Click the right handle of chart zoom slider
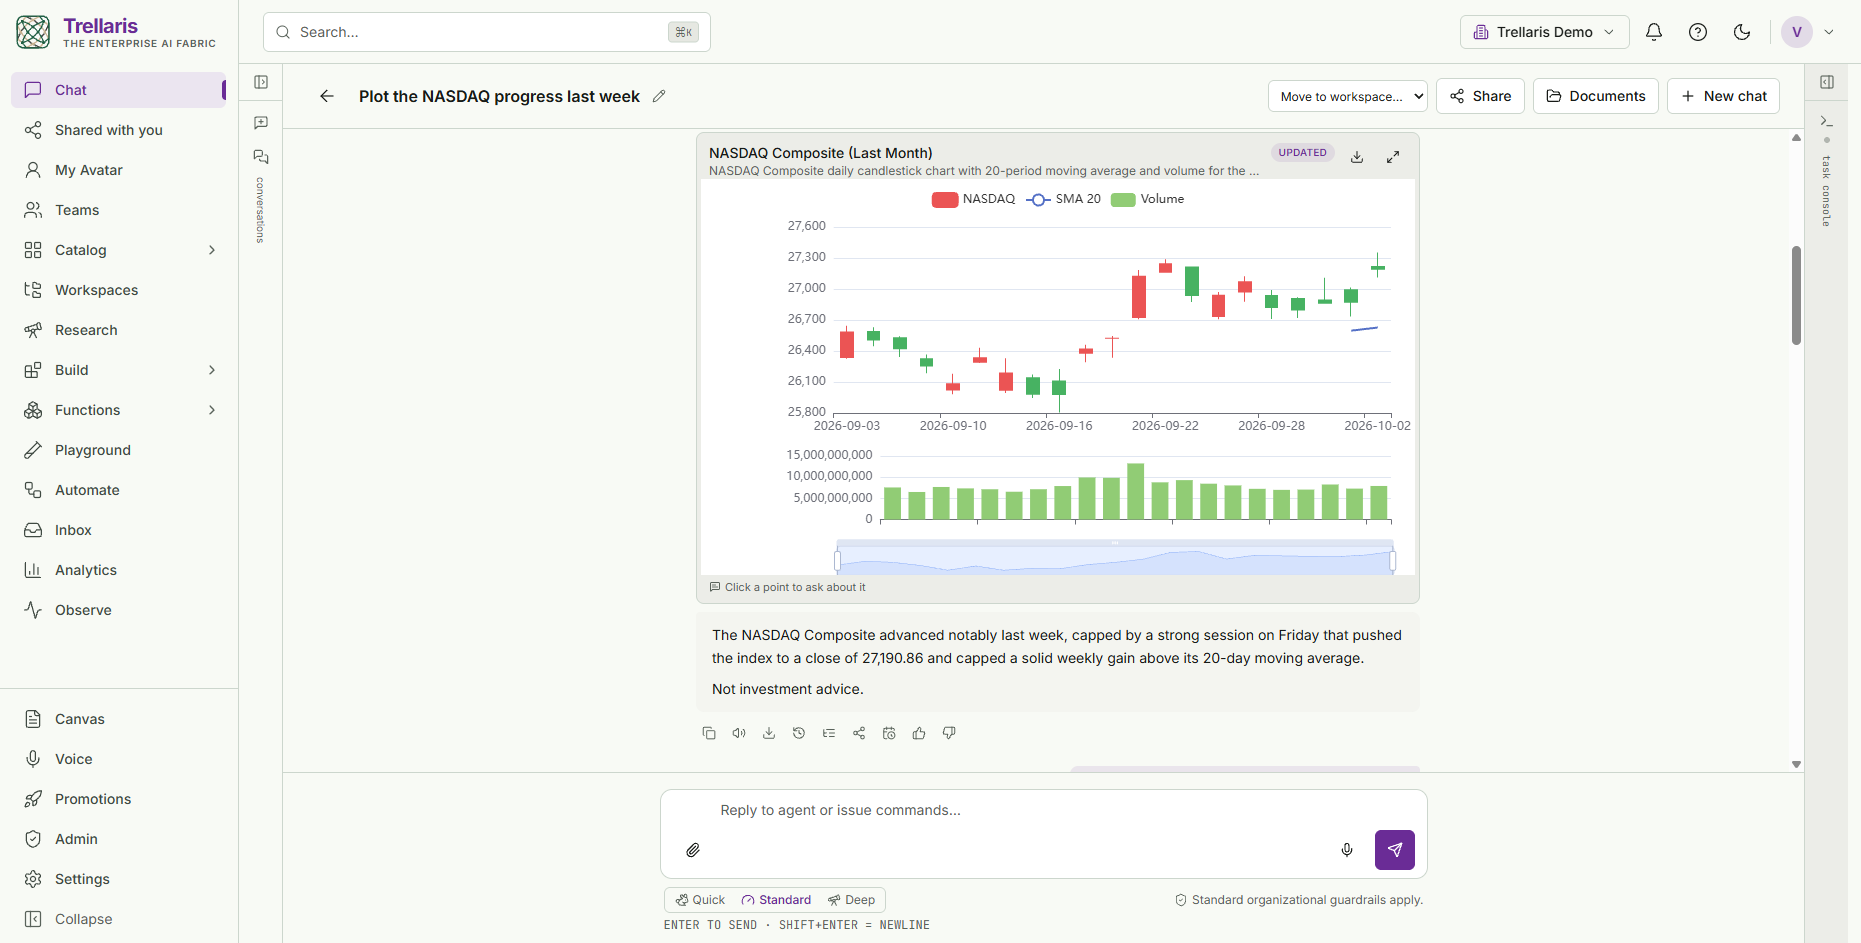The image size is (1861, 943). [x=1392, y=561]
